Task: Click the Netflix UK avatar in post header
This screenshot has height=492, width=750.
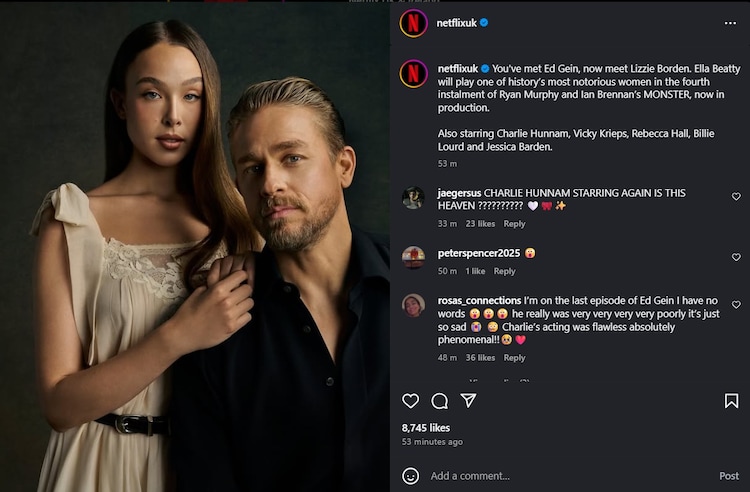Action: tap(414, 23)
